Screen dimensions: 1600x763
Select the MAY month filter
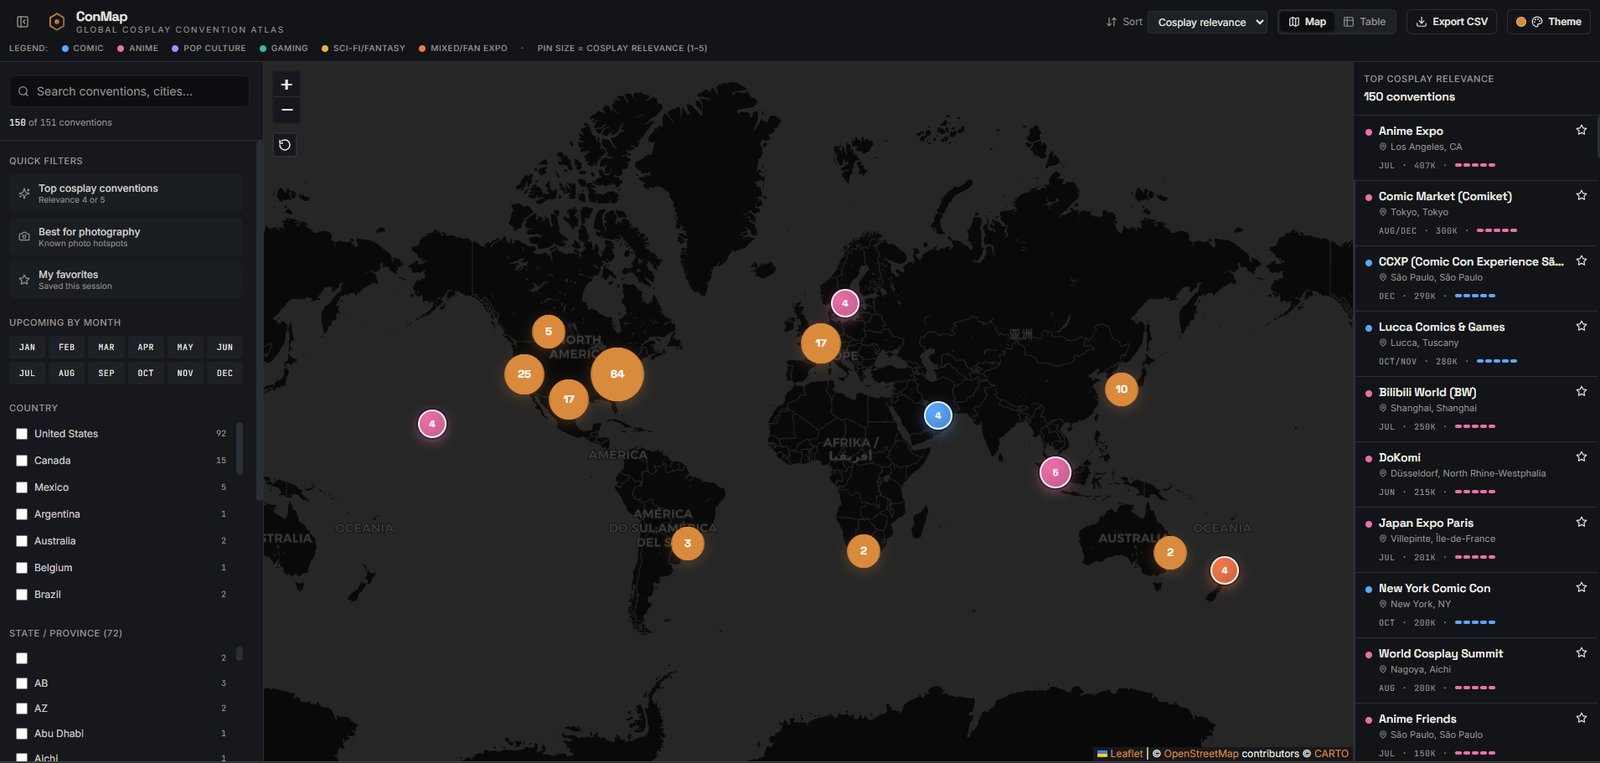pos(185,347)
